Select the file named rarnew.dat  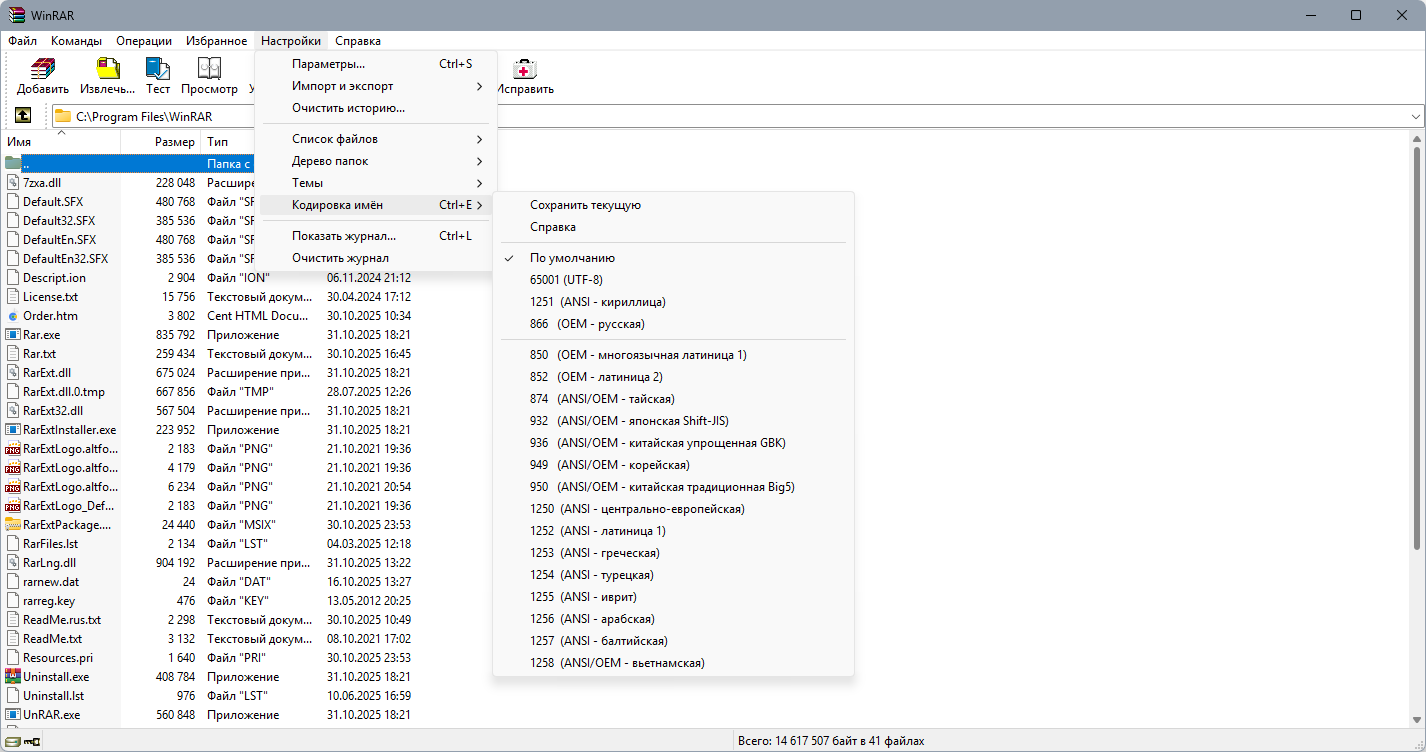(51, 582)
